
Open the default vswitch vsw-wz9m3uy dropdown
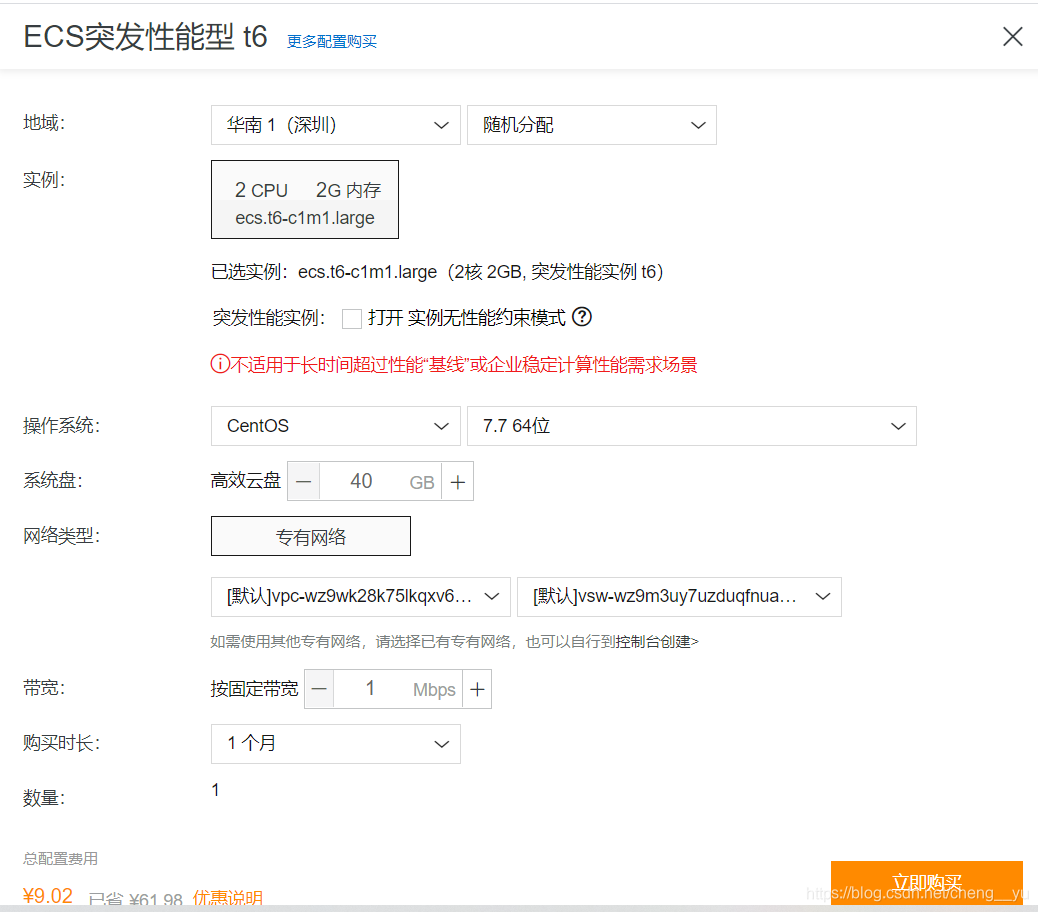coord(679,597)
